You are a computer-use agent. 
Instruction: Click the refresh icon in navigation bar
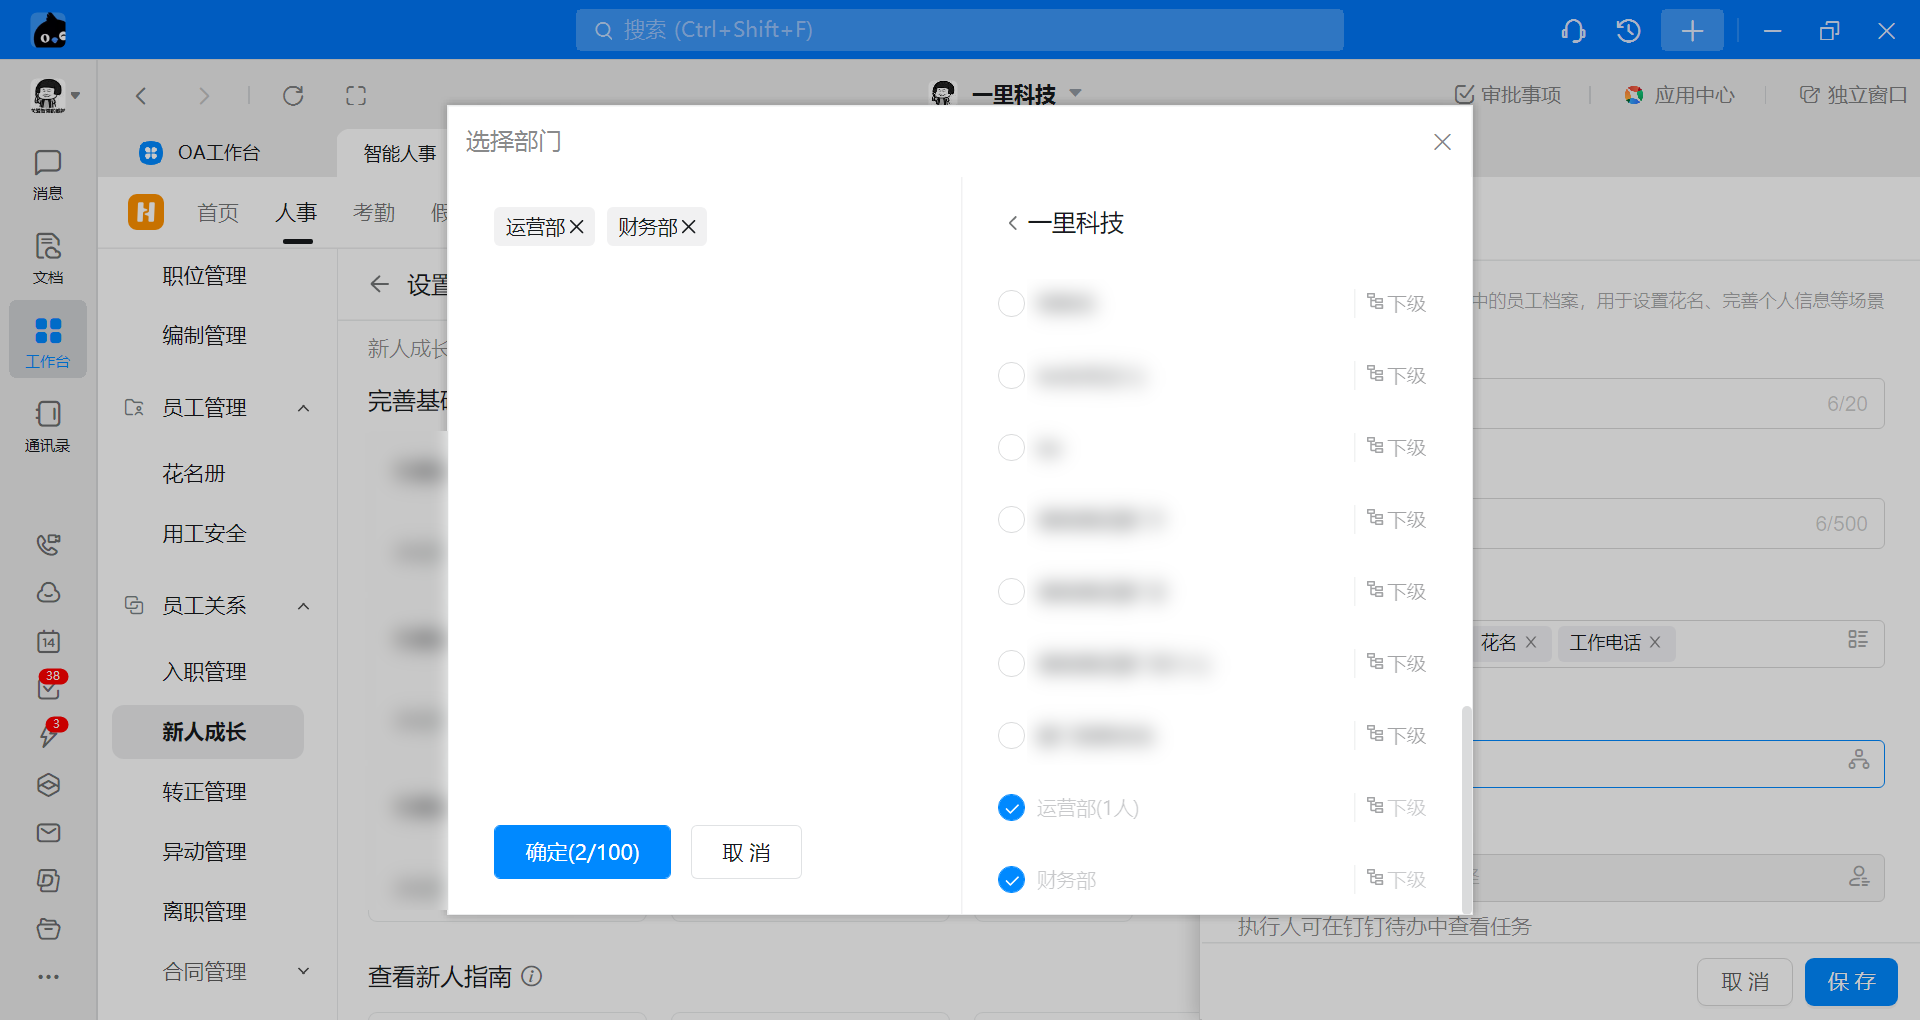293,96
